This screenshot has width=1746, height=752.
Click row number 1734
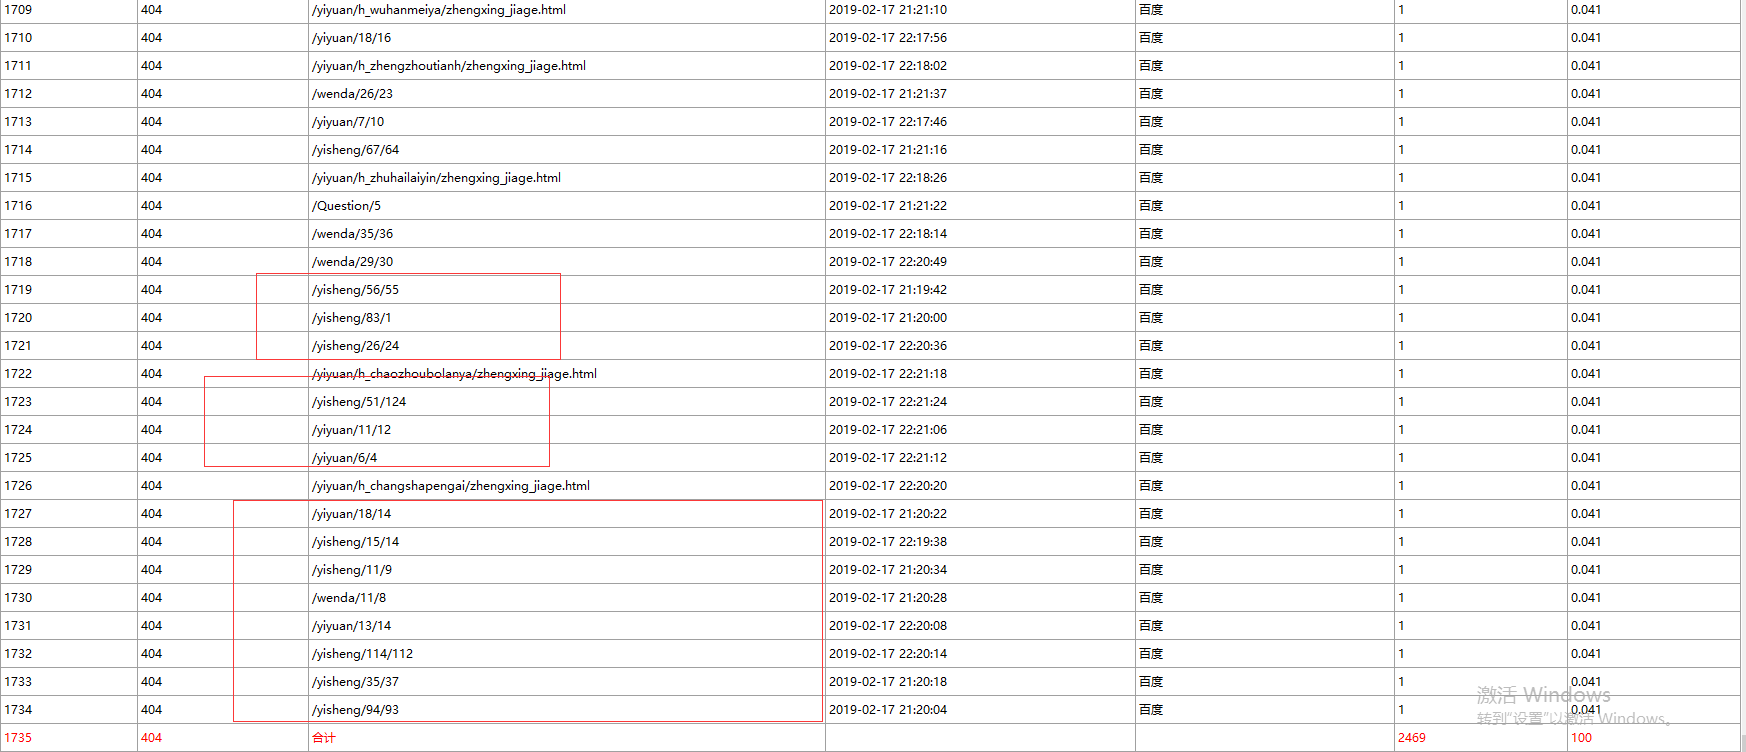18,710
